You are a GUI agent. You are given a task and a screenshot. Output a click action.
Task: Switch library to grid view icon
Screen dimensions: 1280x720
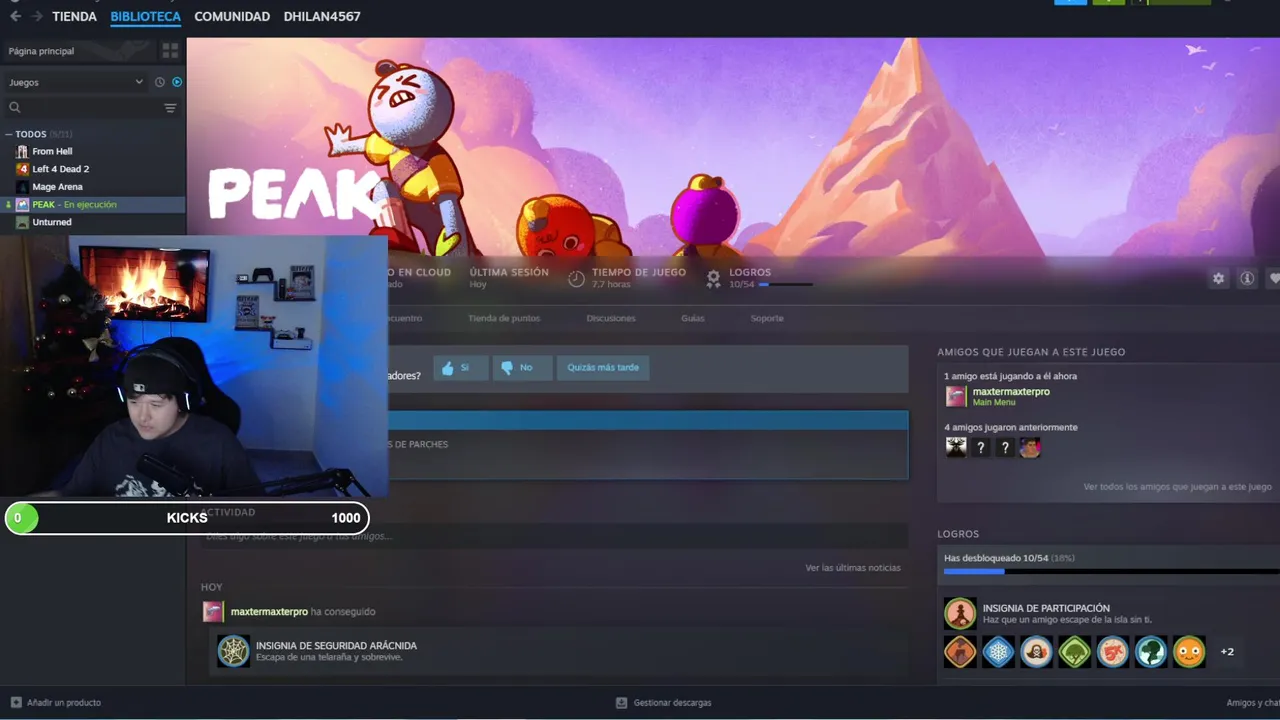[170, 51]
